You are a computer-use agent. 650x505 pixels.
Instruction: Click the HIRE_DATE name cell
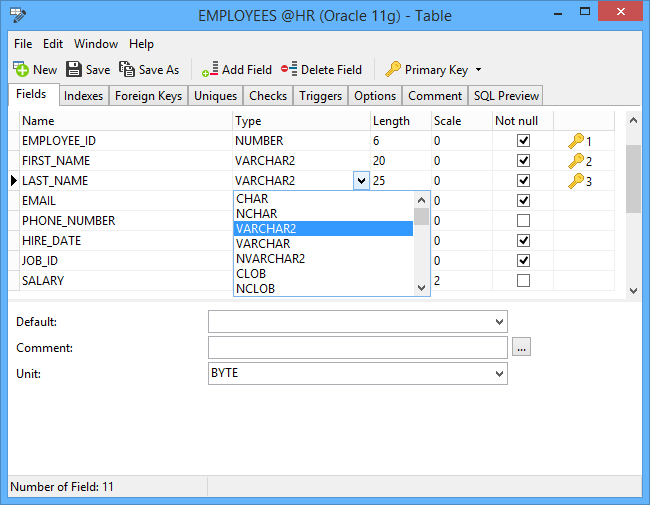click(126, 240)
